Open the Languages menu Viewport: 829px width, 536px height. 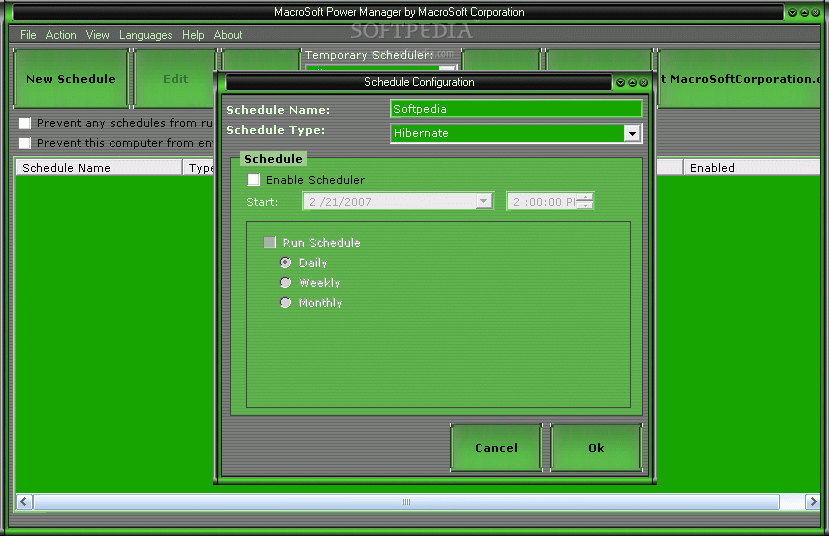tap(145, 35)
